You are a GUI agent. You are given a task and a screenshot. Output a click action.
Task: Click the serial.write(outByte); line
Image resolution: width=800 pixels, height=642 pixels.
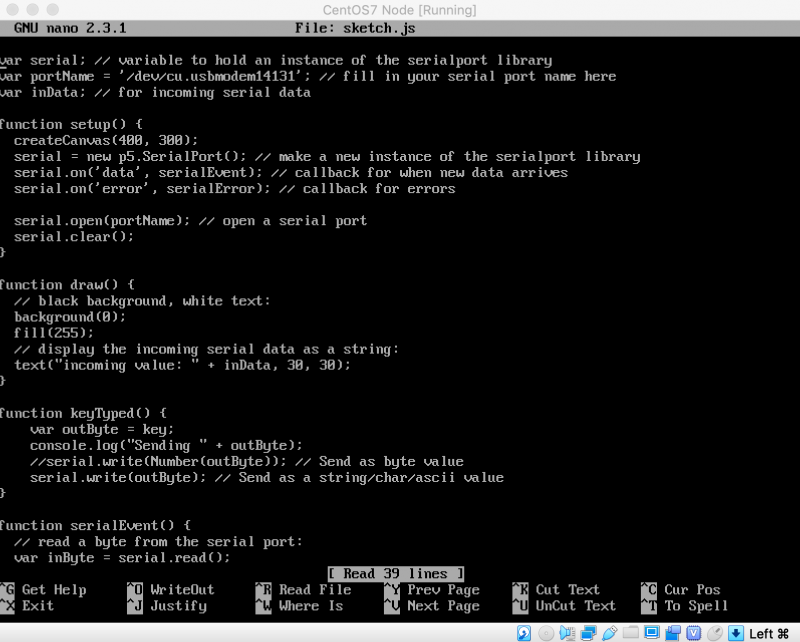point(267,478)
